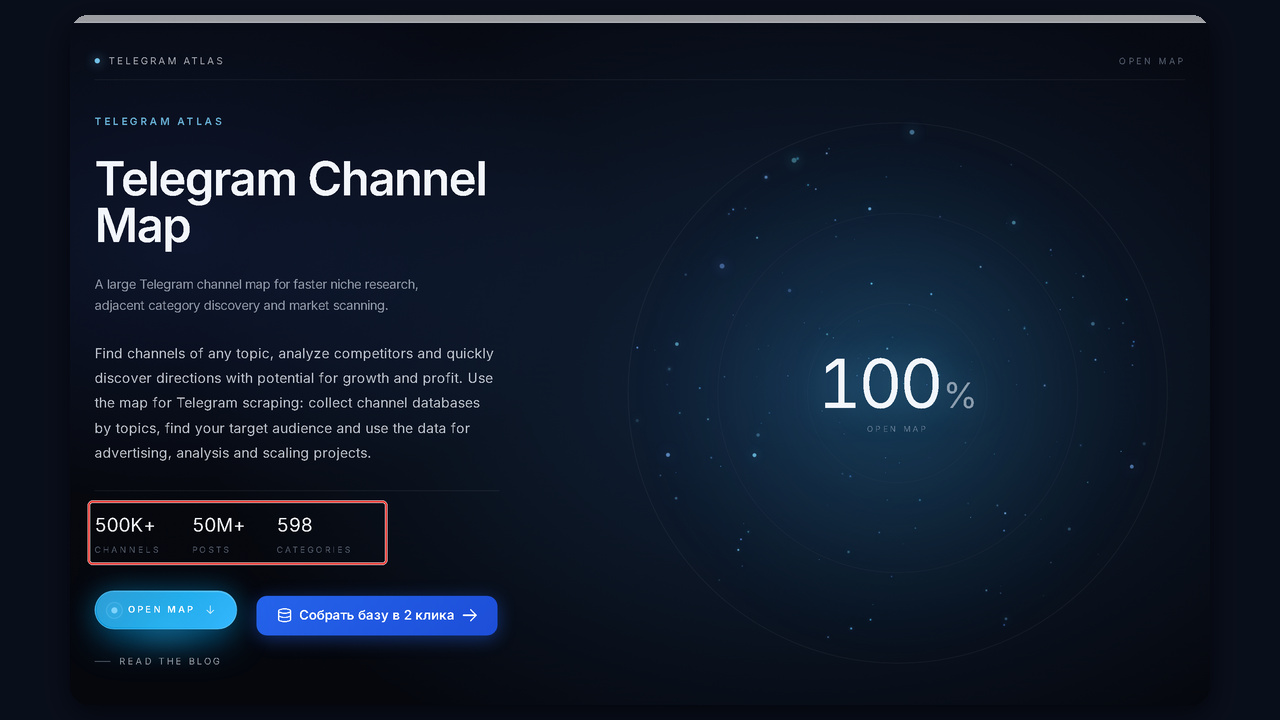Click the 500K+ channels statistic

pos(127,534)
